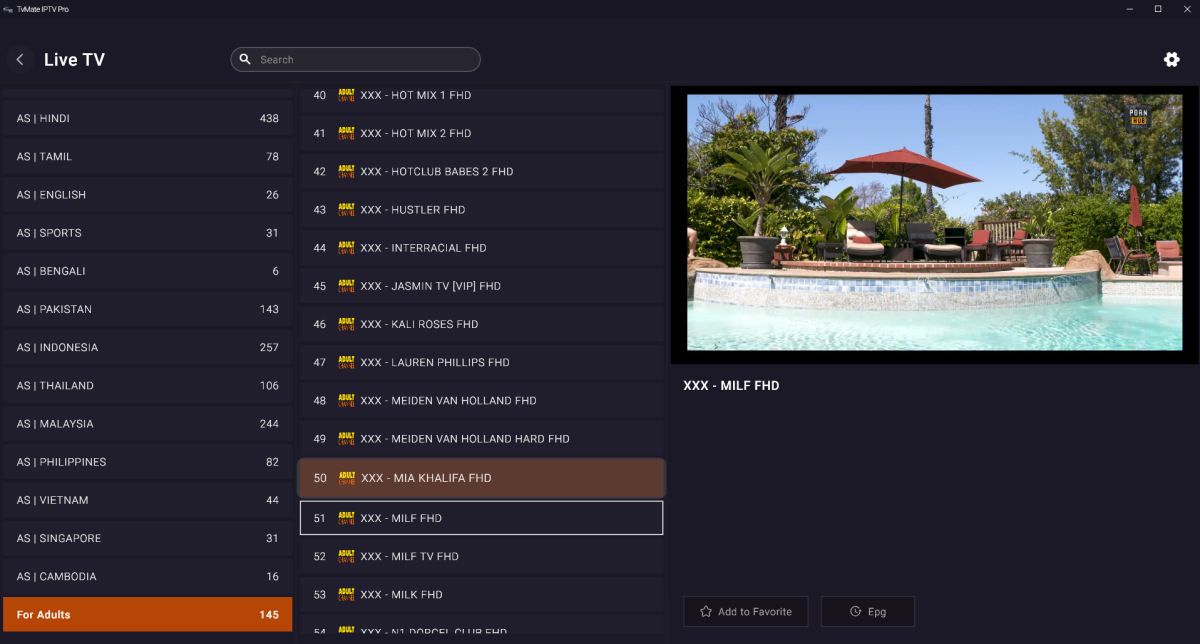
Task: Open the AS | SINGAPORE category
Action: 147,538
